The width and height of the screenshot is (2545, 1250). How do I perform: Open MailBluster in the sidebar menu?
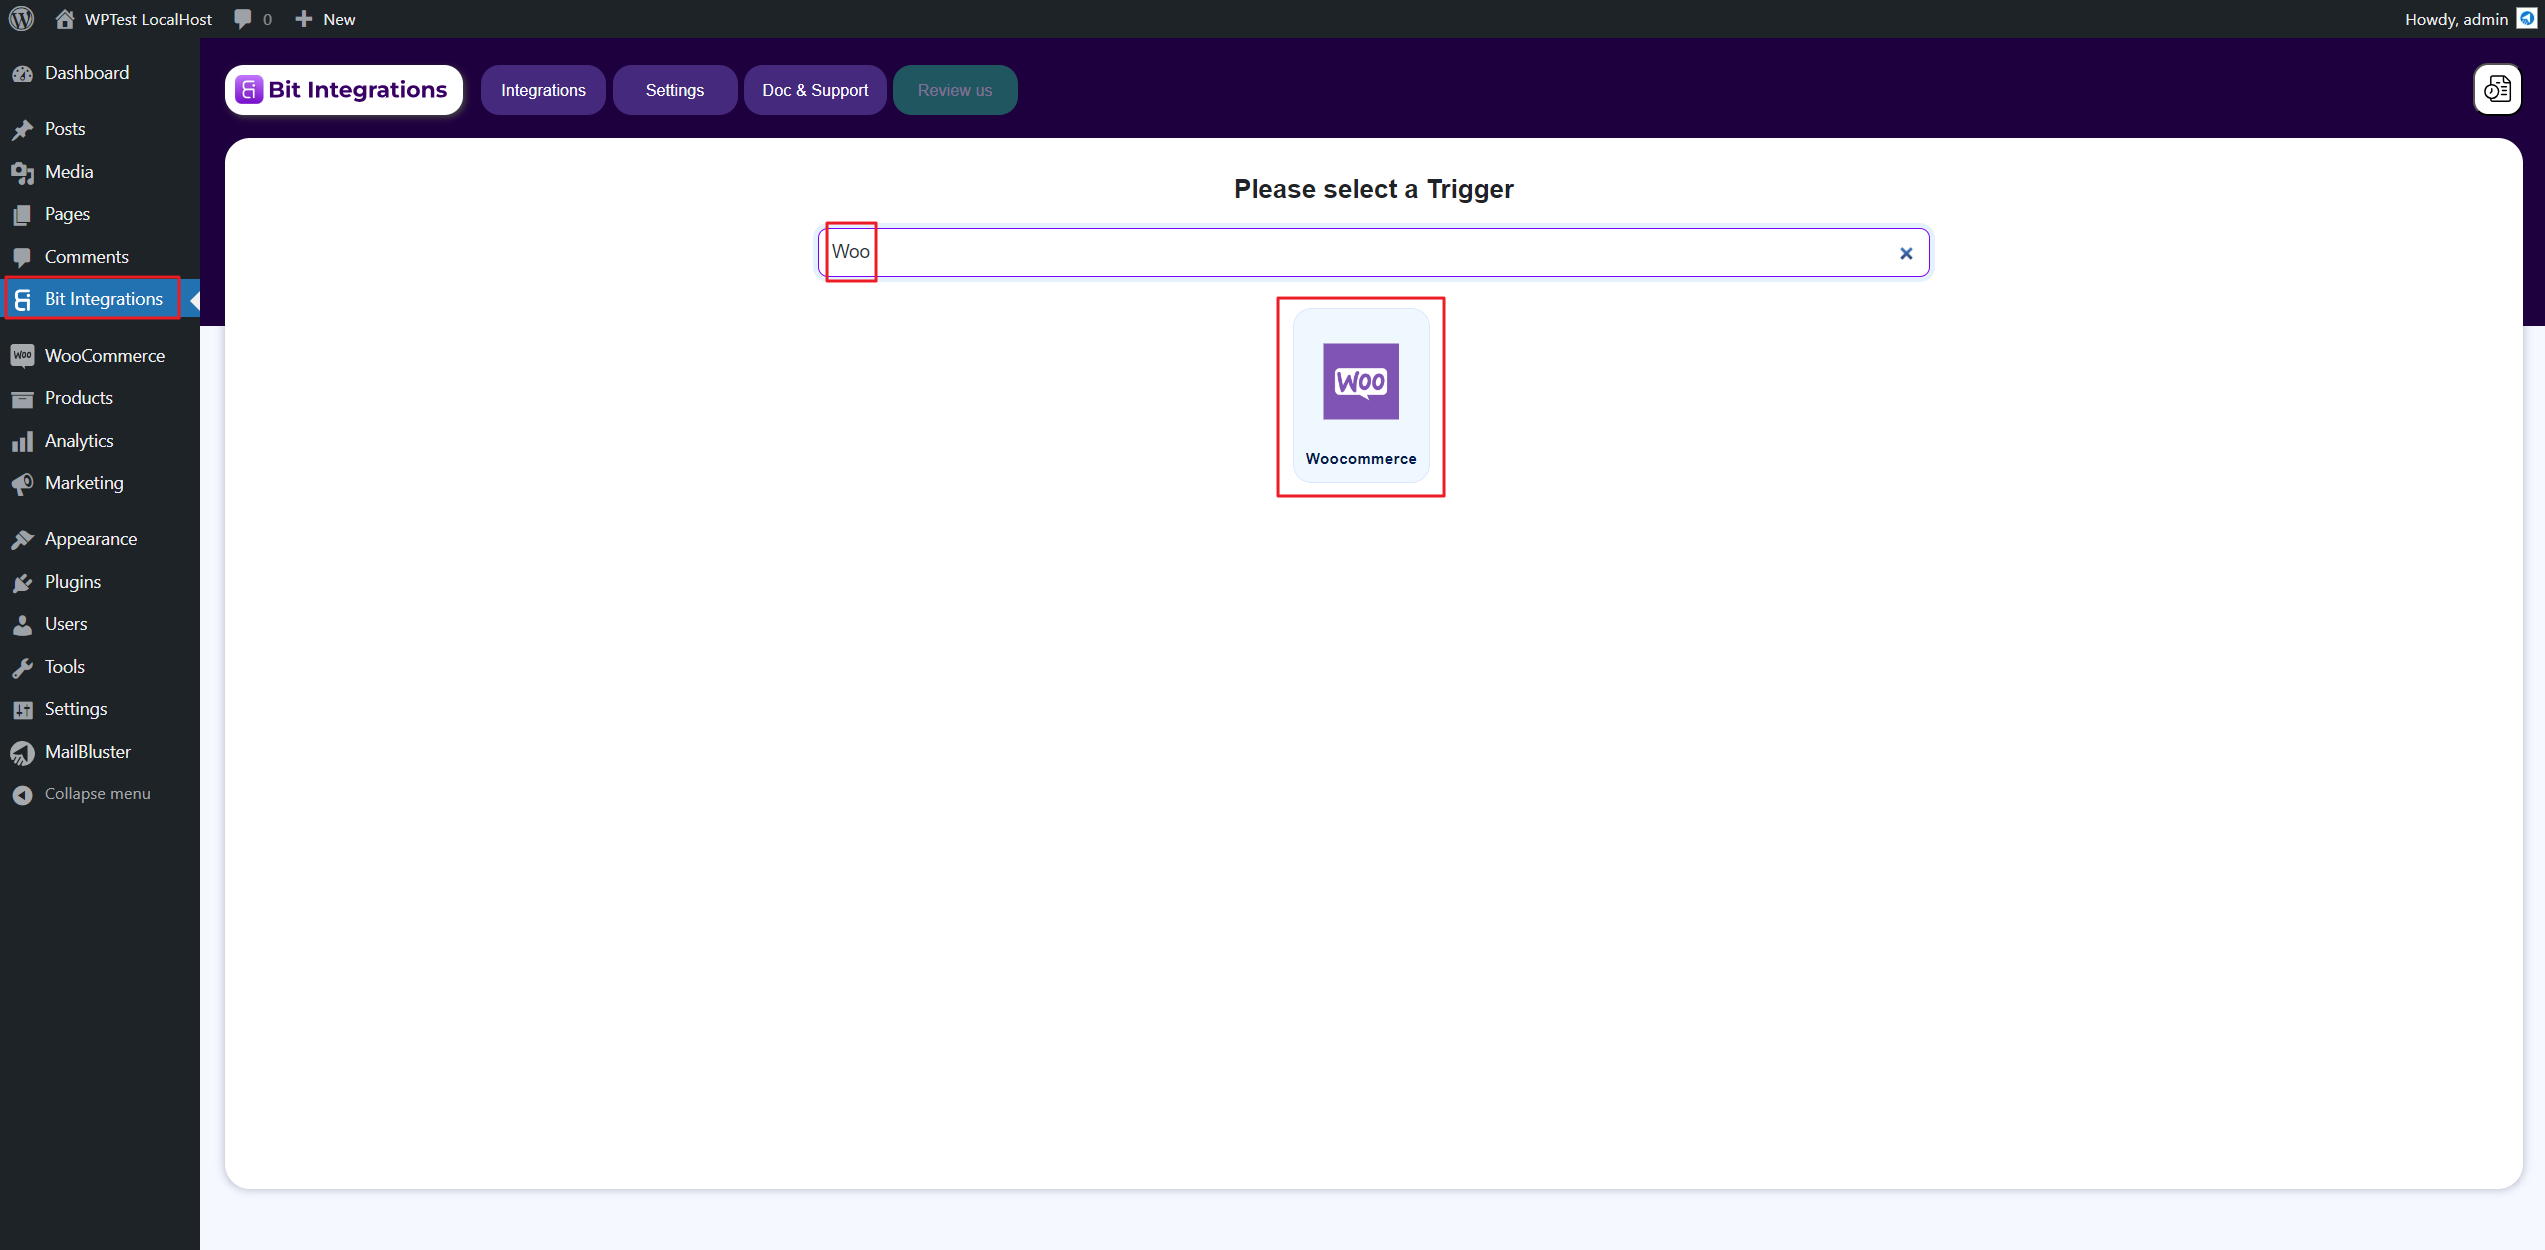click(x=87, y=752)
